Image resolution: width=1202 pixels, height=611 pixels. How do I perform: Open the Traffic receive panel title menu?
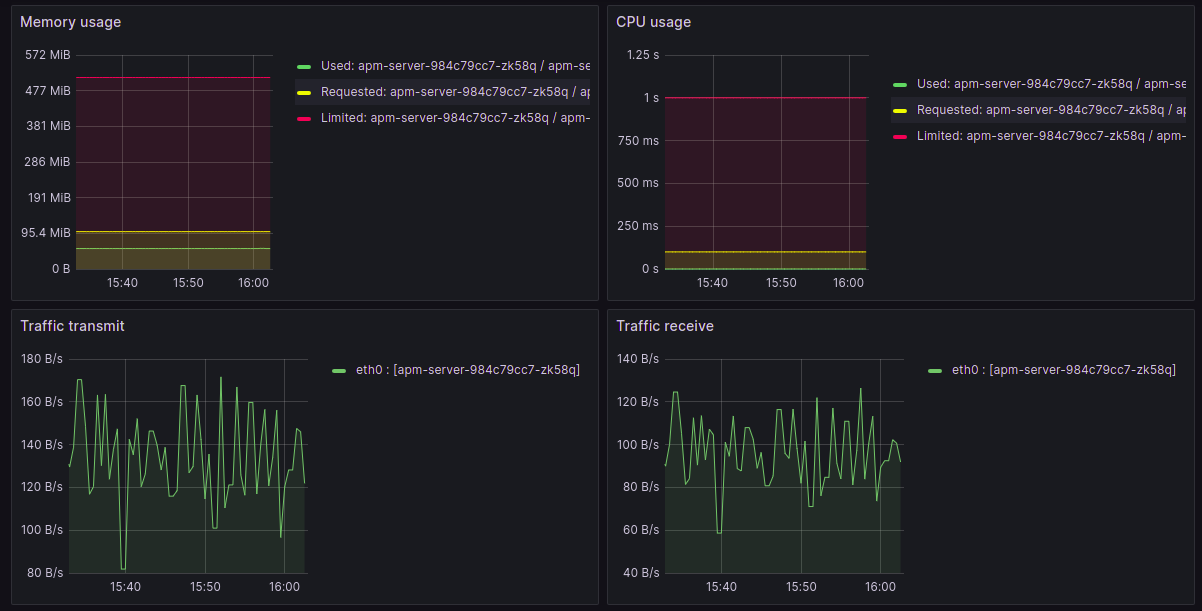665,326
